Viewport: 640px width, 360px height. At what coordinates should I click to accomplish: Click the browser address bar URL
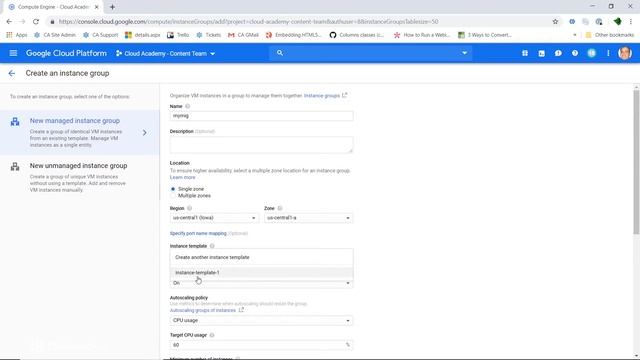pos(249,22)
